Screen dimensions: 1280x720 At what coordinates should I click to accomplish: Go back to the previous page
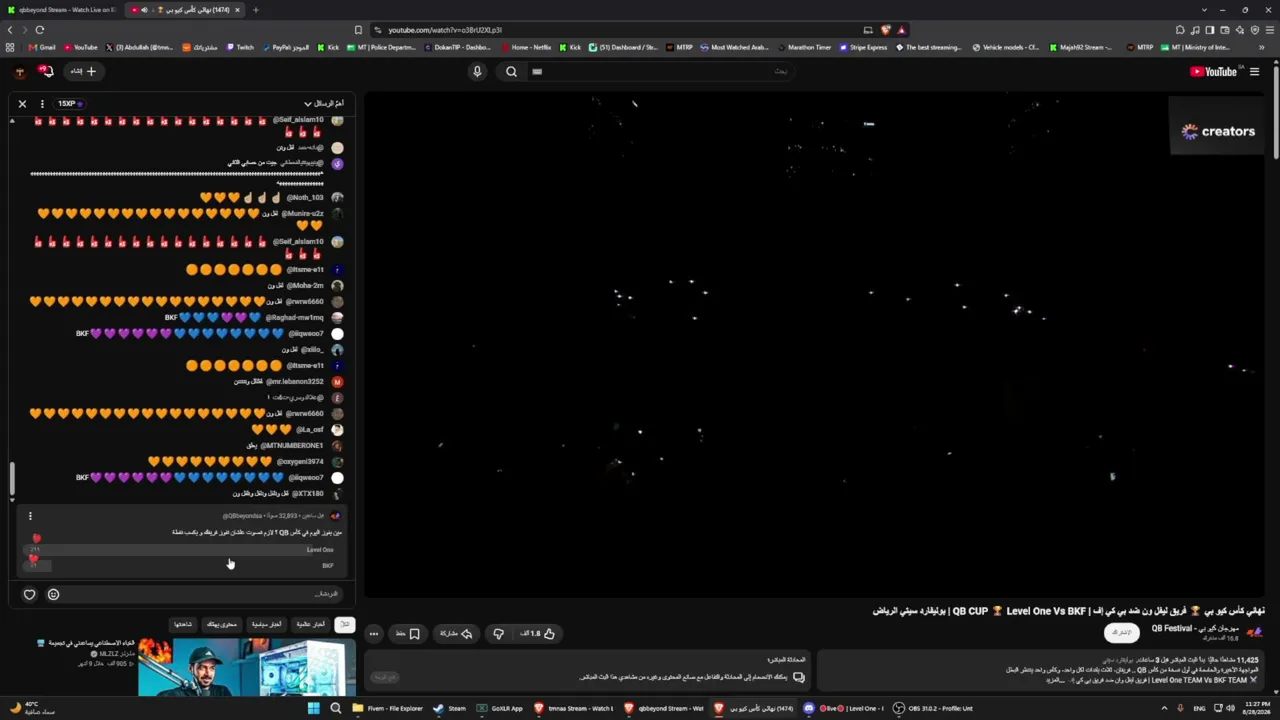[10, 30]
